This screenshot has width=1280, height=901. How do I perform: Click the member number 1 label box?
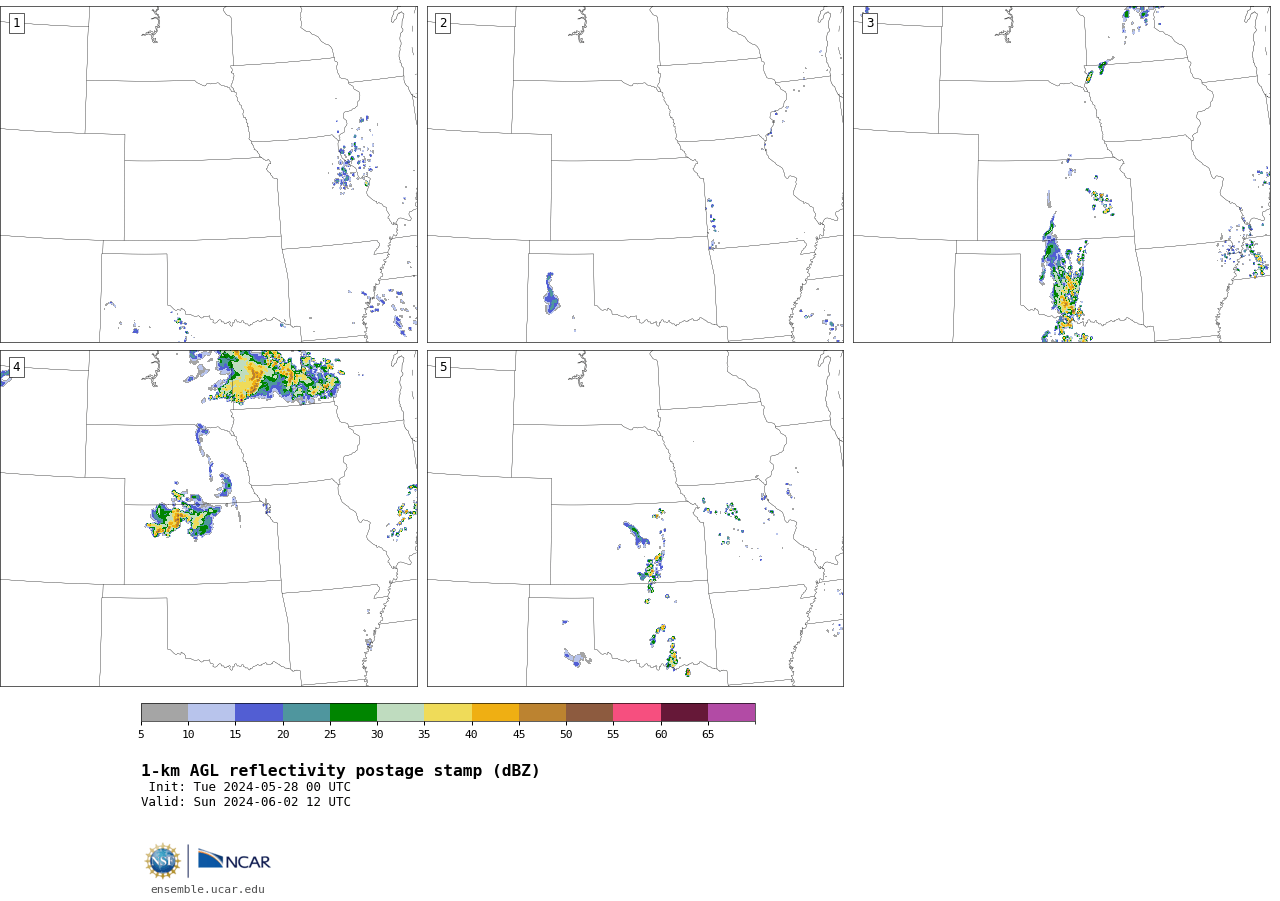click(16, 23)
